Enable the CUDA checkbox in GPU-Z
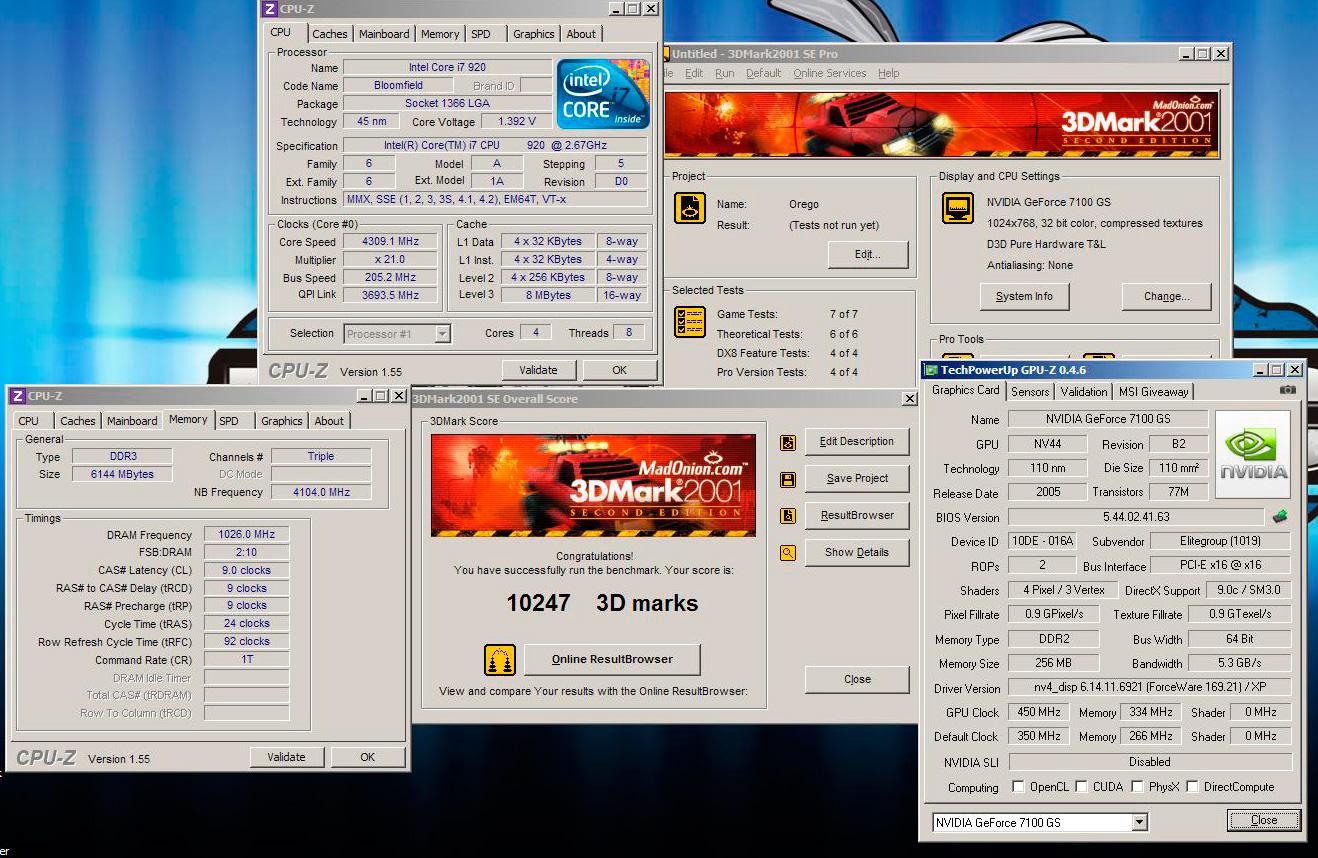The image size is (1318, 858). coord(1080,787)
